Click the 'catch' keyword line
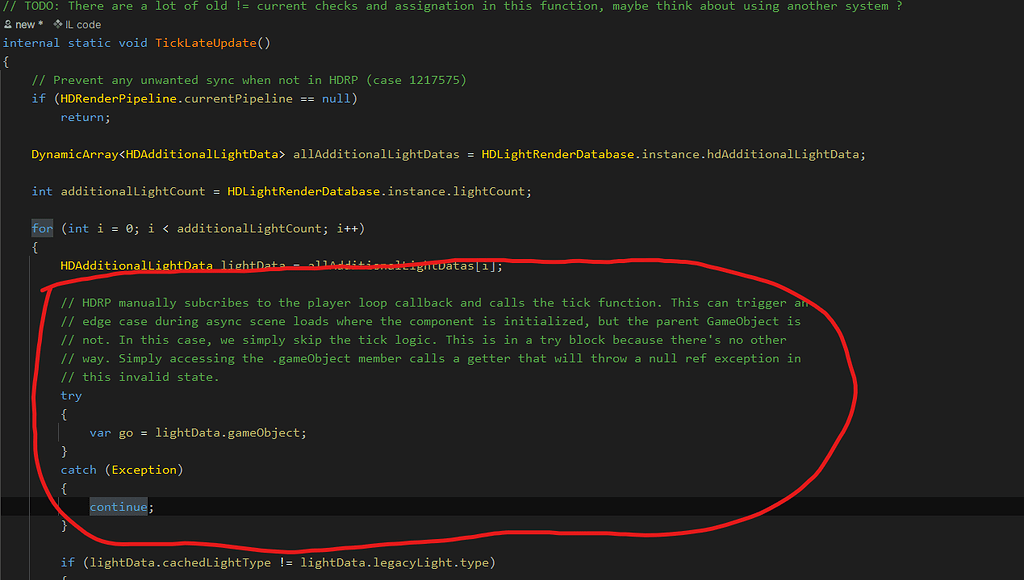Image resolution: width=1024 pixels, height=580 pixels. [78, 469]
